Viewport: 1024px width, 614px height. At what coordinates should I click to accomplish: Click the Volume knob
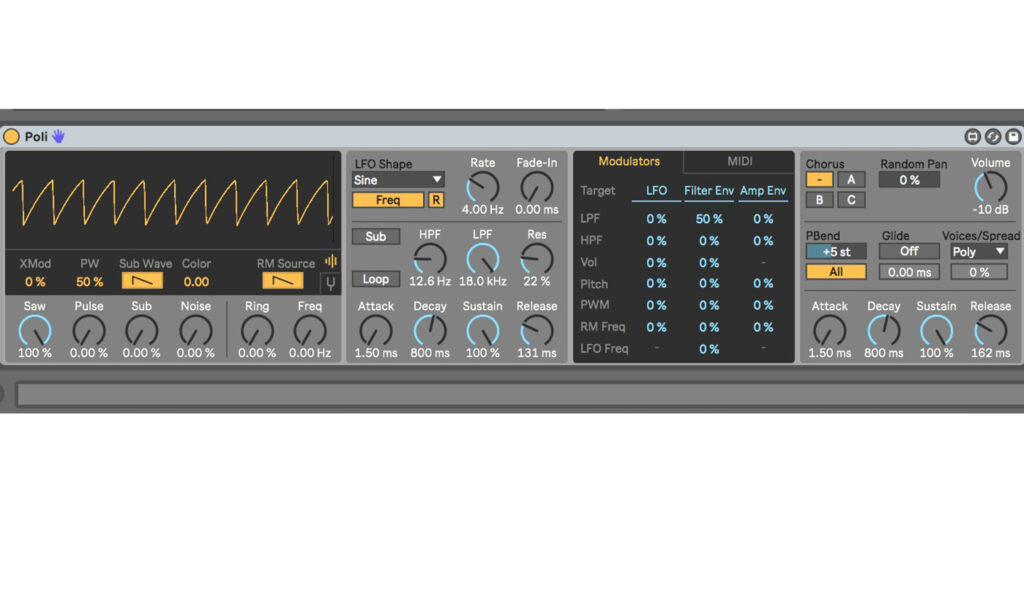(991, 188)
